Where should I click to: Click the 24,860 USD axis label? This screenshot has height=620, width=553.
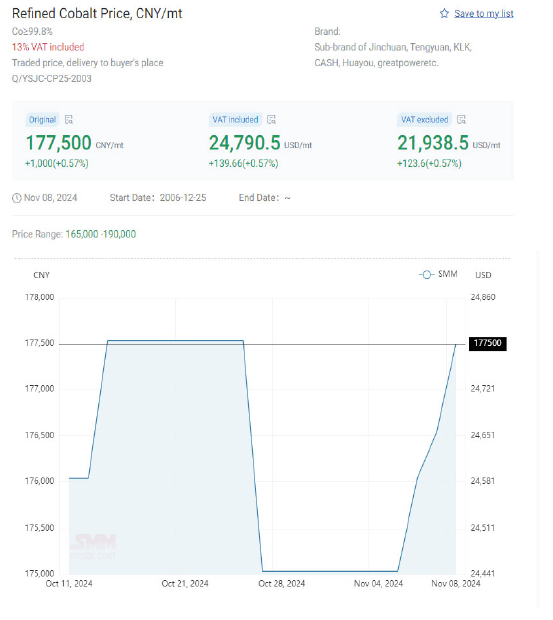pyautogui.click(x=483, y=297)
